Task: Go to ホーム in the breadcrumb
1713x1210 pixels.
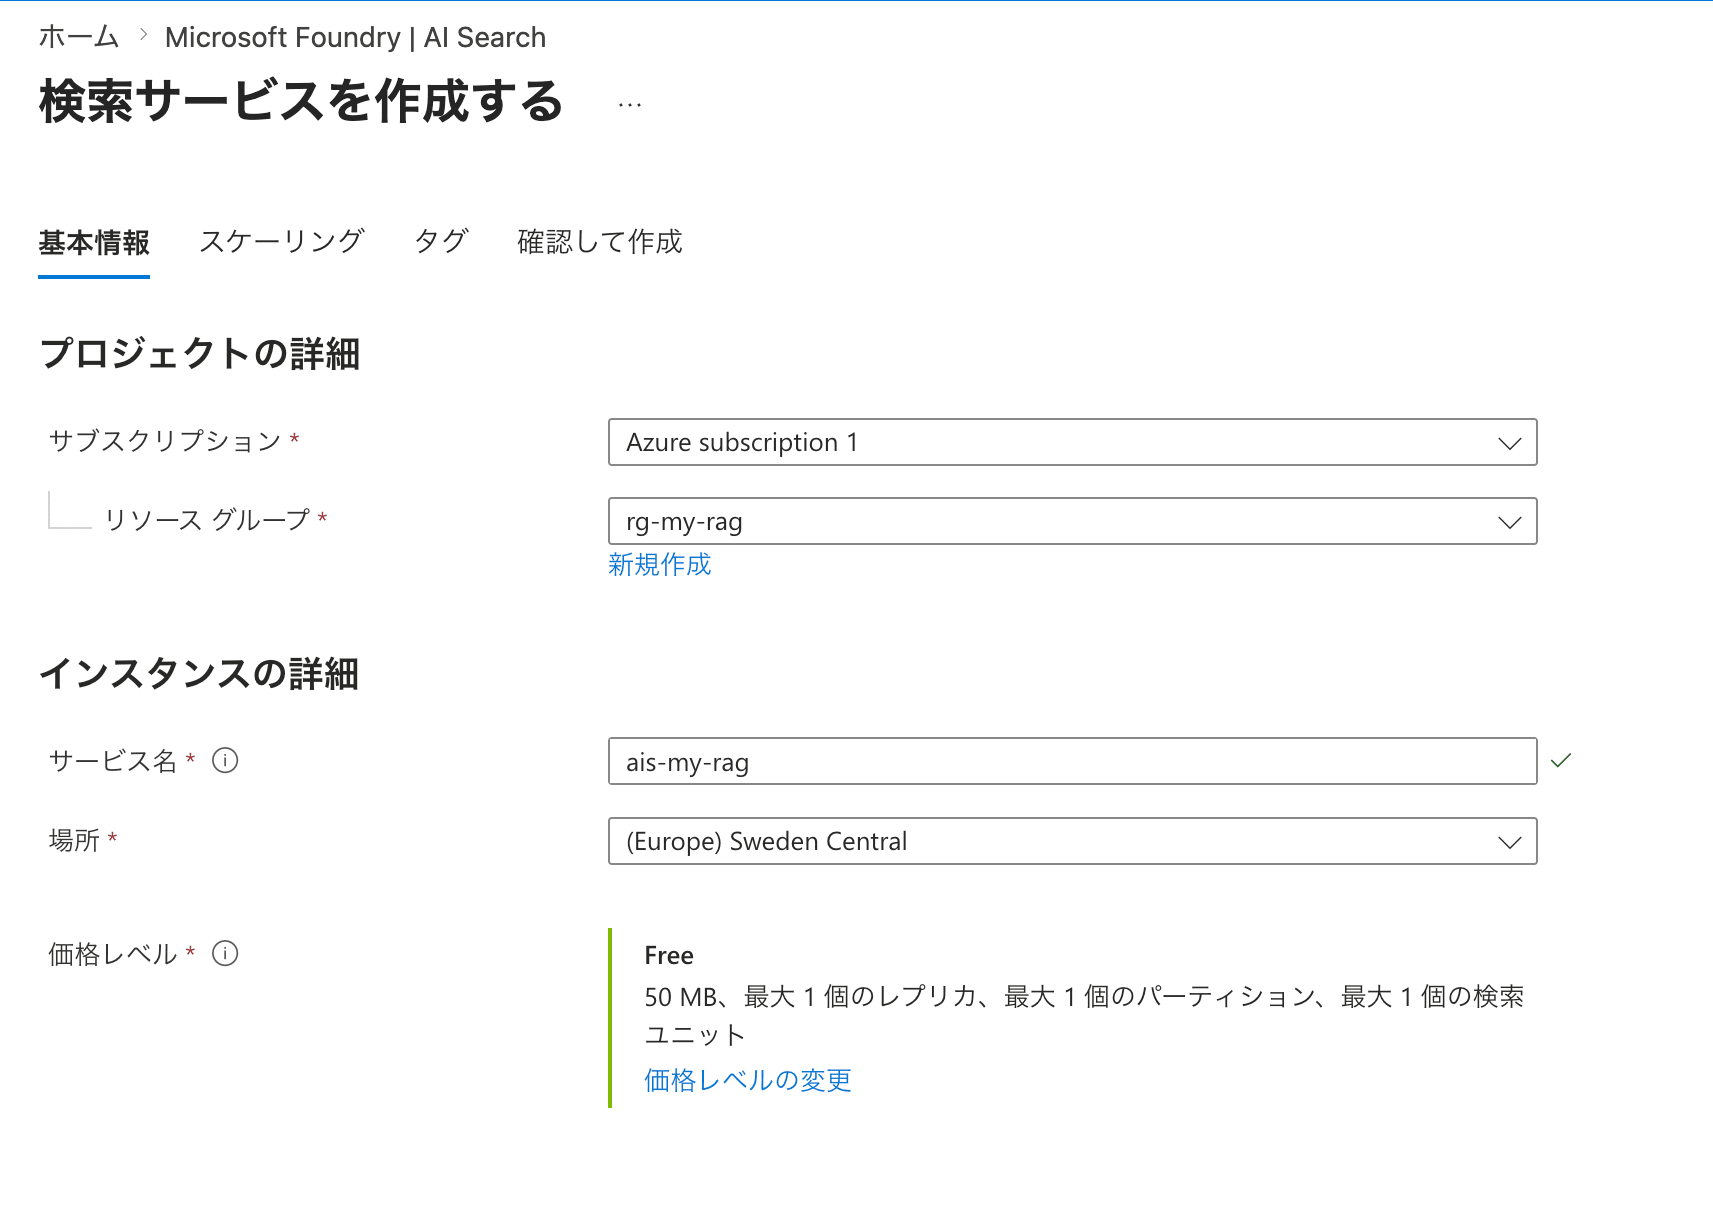Action: [x=79, y=37]
